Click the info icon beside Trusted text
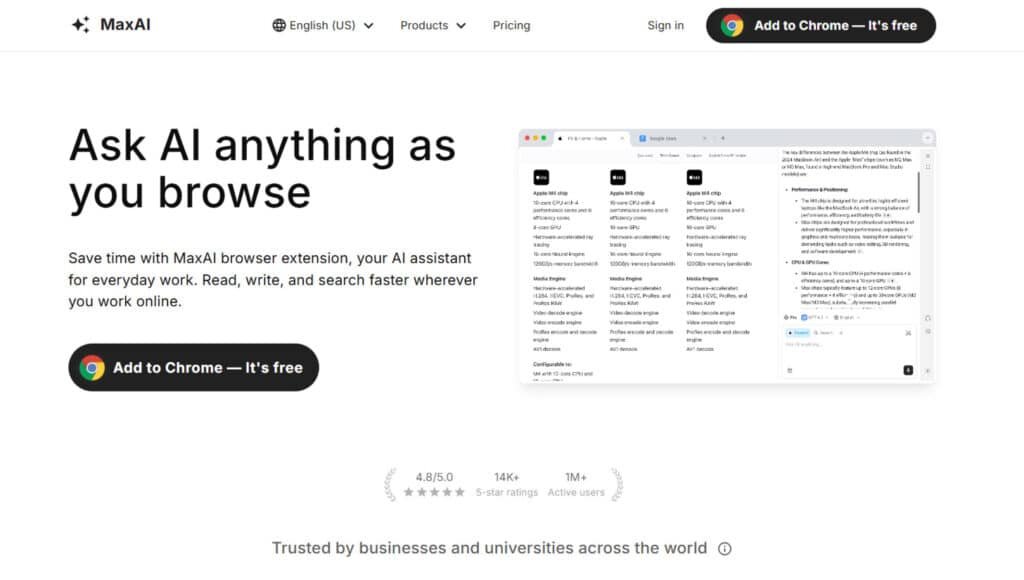Viewport: 1024px width, 580px height. [725, 548]
